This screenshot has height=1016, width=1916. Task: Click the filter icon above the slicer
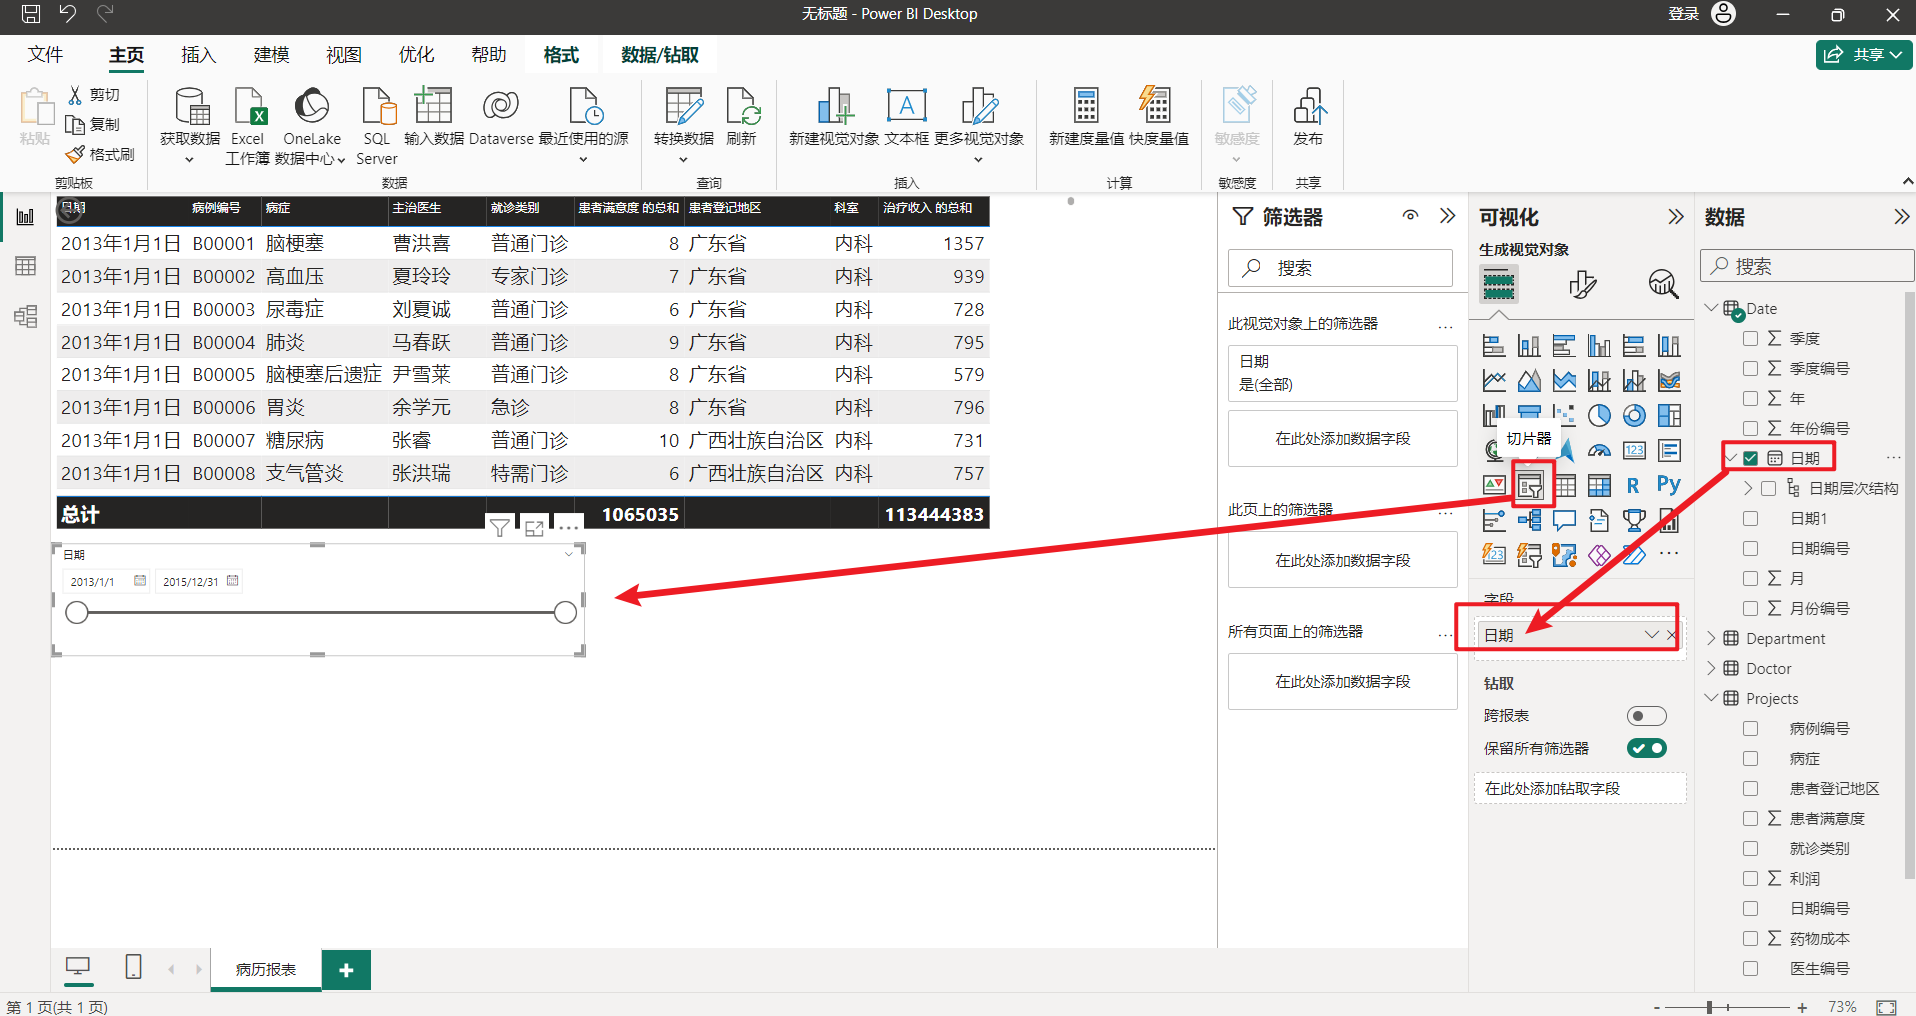[x=499, y=527]
